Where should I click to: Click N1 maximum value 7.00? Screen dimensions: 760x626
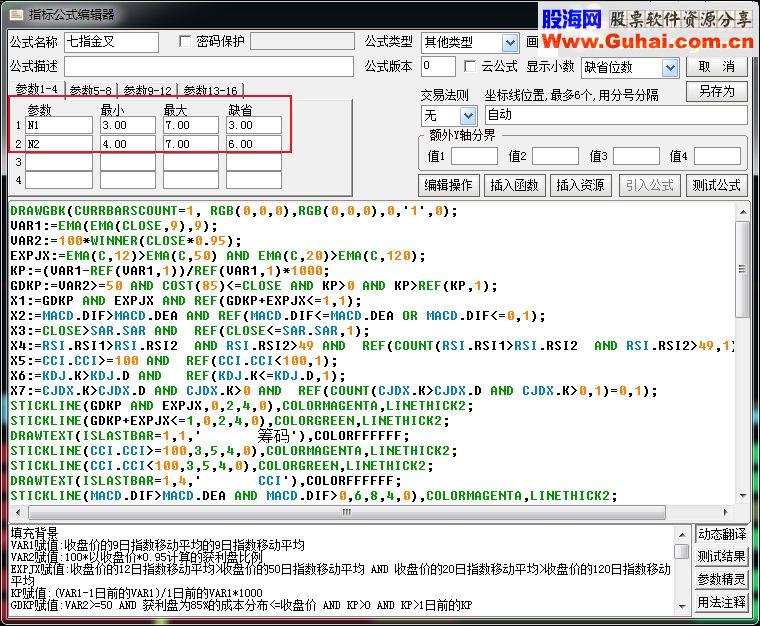pos(190,125)
